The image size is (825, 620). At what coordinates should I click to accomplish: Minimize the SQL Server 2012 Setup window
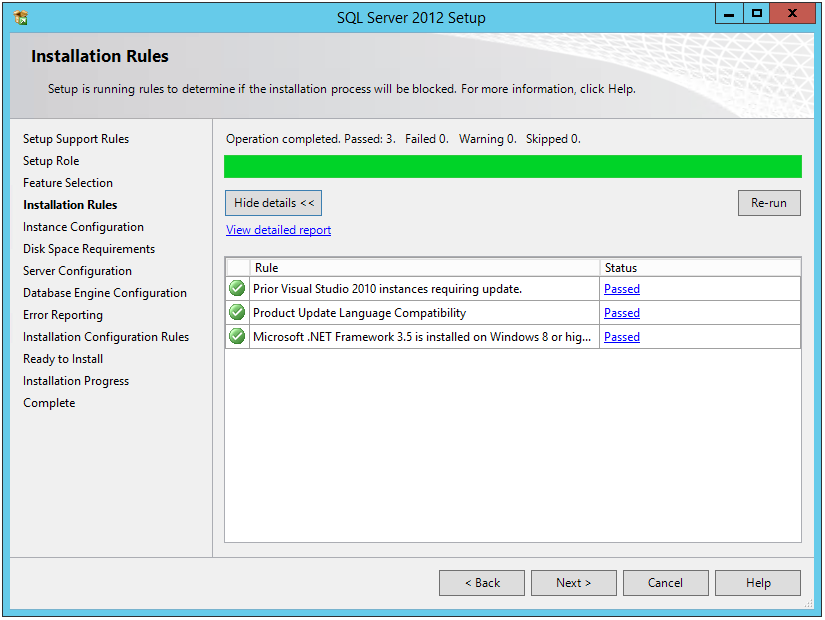[729, 14]
